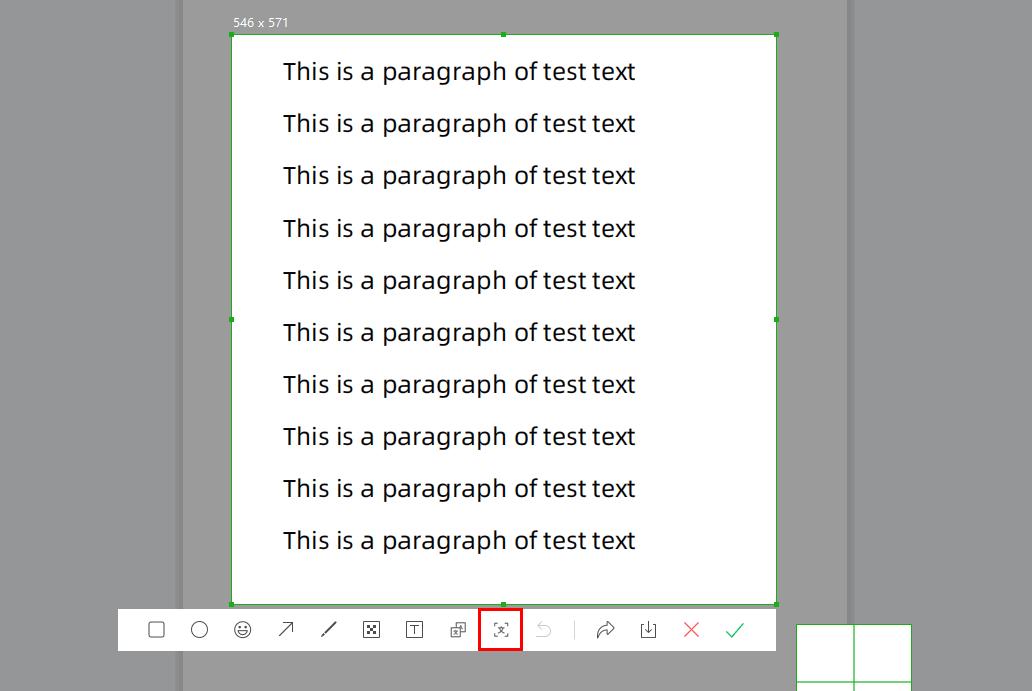The width and height of the screenshot is (1032, 691).
Task: Open the share export icon
Action: (x=606, y=630)
